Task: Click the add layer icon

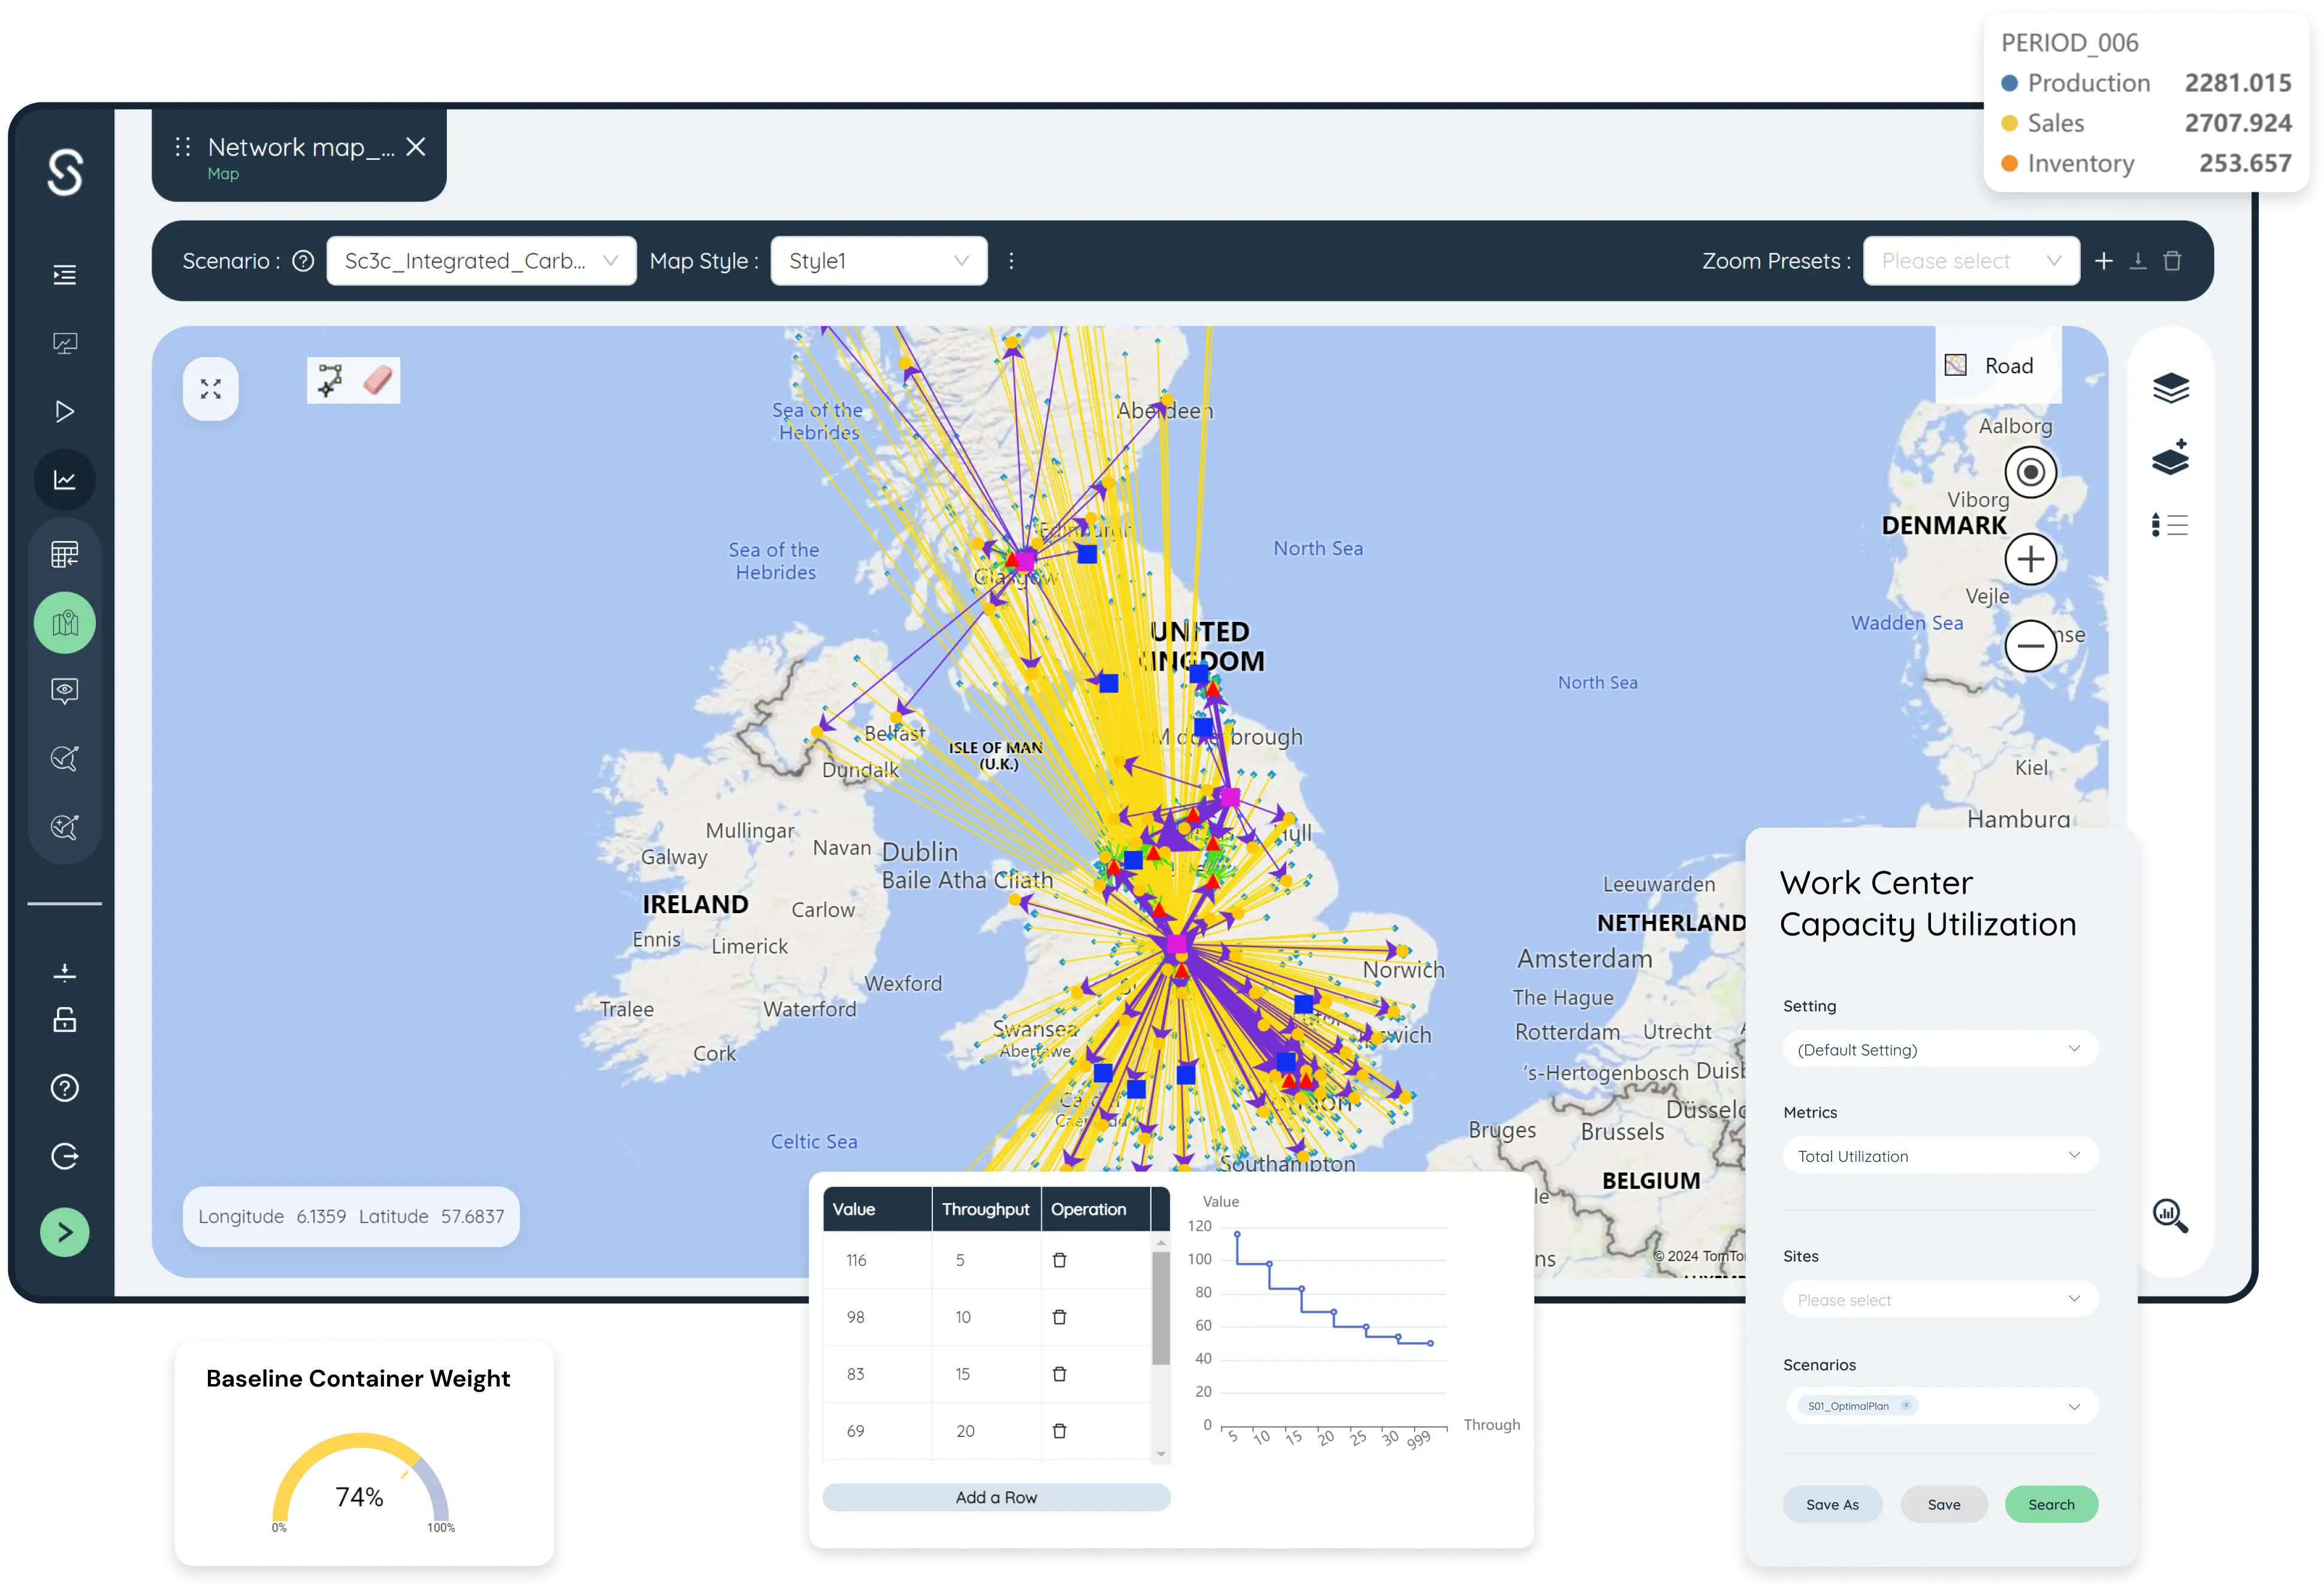Action: pos(2170,458)
